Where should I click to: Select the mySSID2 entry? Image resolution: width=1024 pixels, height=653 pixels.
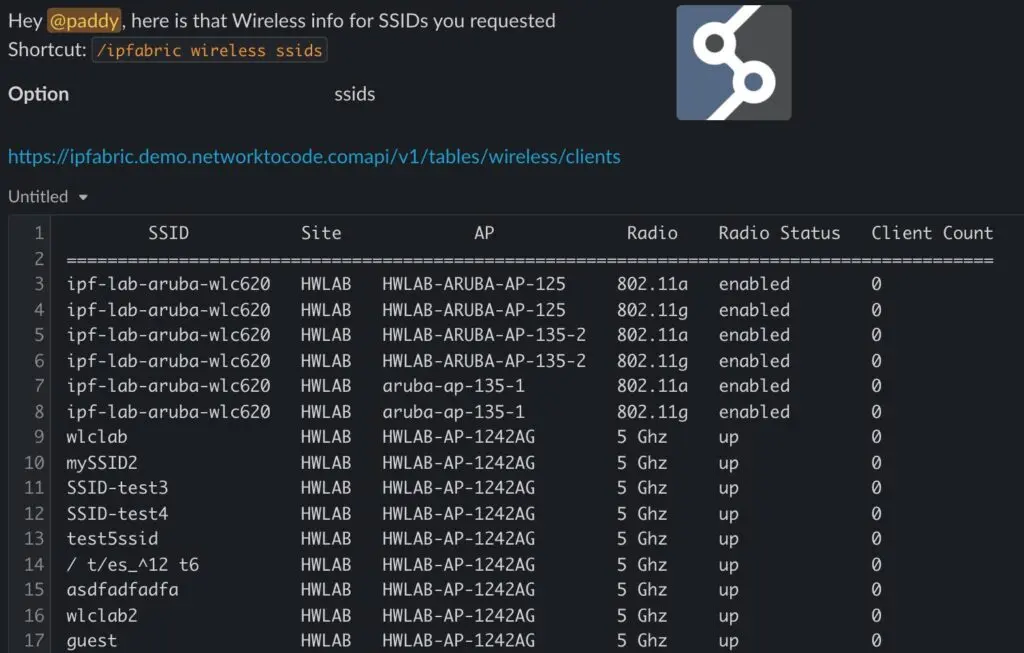pos(102,463)
